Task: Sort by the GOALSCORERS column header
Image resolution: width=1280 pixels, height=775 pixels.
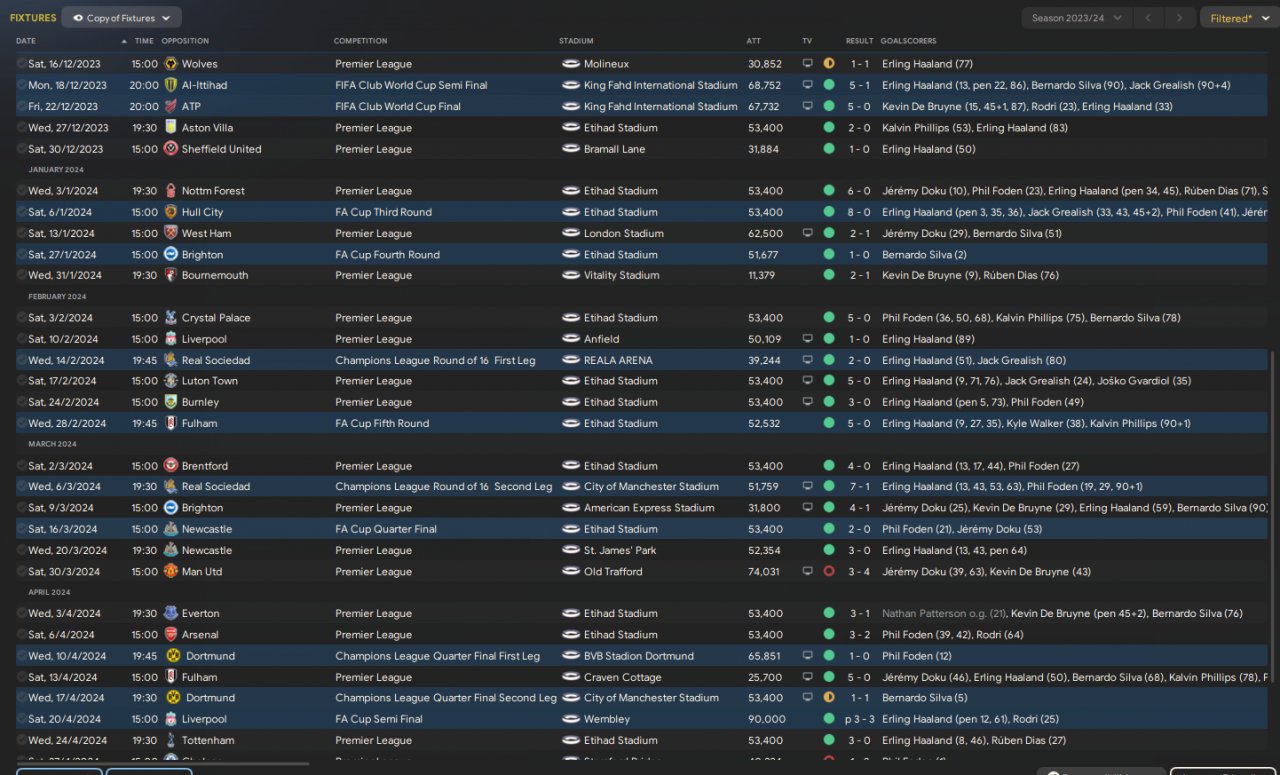Action: tap(908, 41)
